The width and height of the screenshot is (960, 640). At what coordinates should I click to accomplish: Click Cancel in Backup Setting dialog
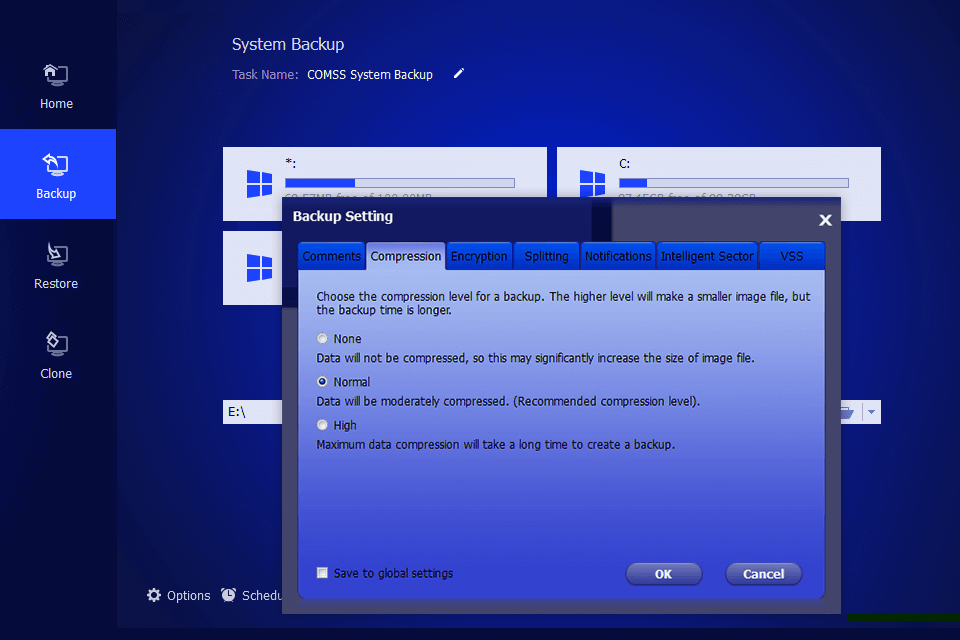[x=763, y=574]
